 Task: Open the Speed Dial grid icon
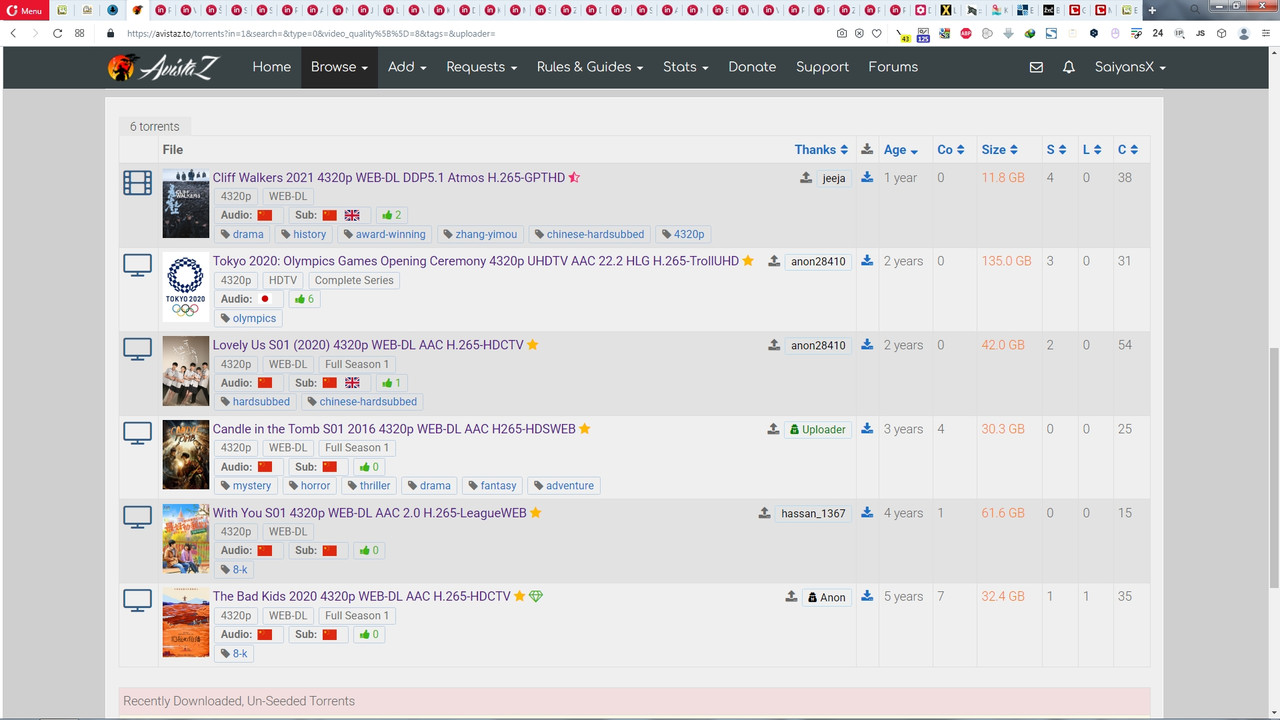click(x=79, y=33)
